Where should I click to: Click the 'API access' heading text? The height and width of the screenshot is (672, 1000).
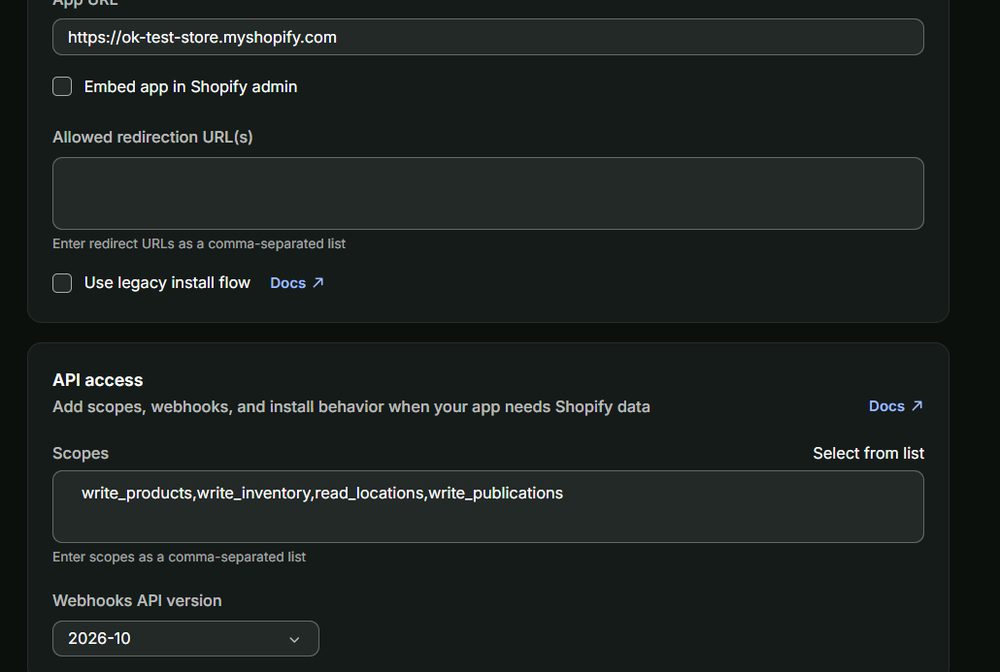coord(98,380)
